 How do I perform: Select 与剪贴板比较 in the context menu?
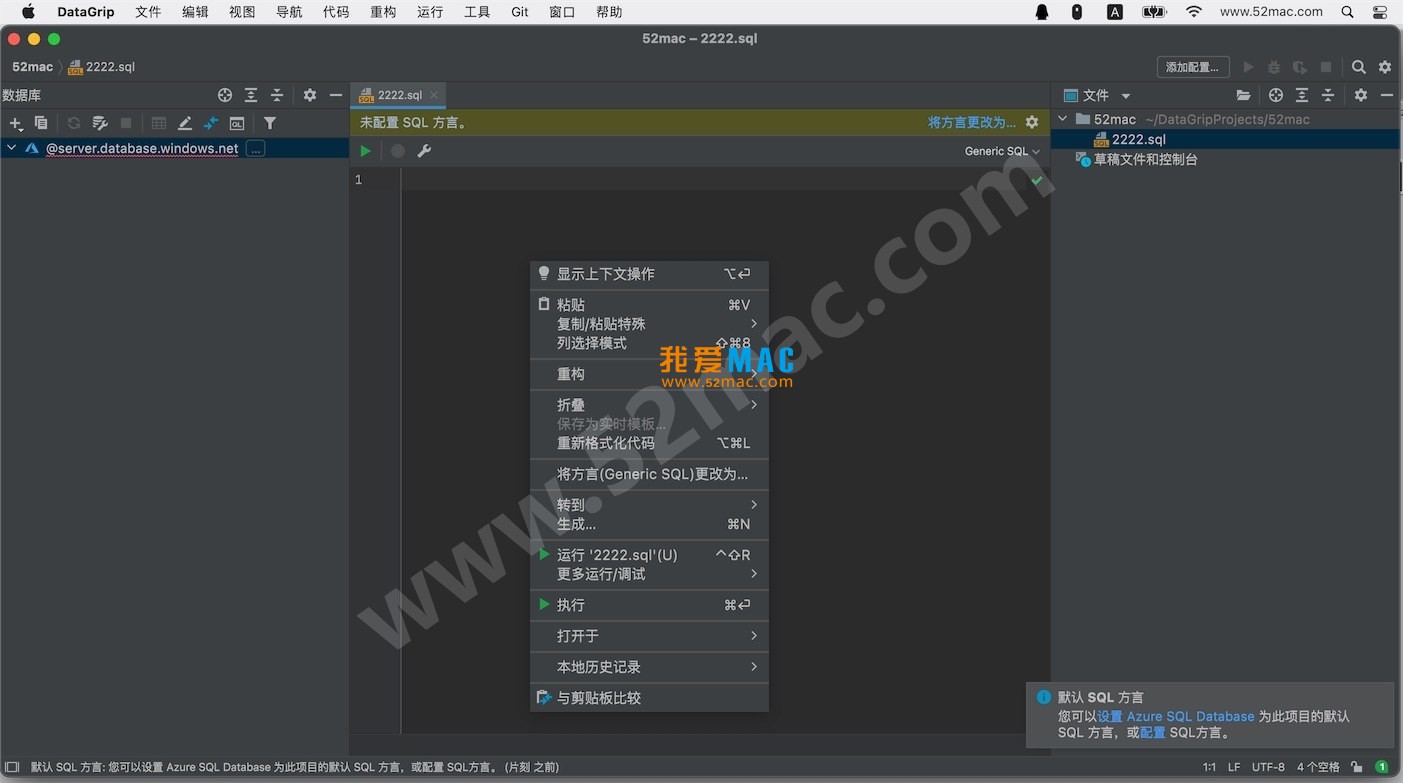[x=598, y=698]
